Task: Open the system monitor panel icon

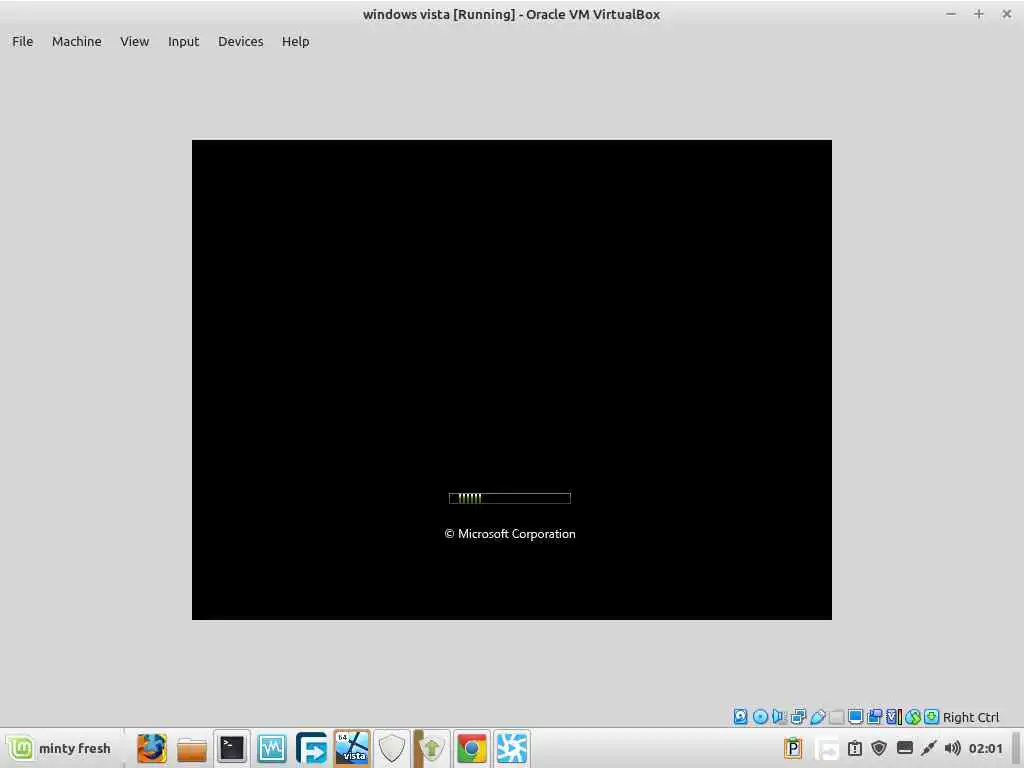Action: (271, 748)
